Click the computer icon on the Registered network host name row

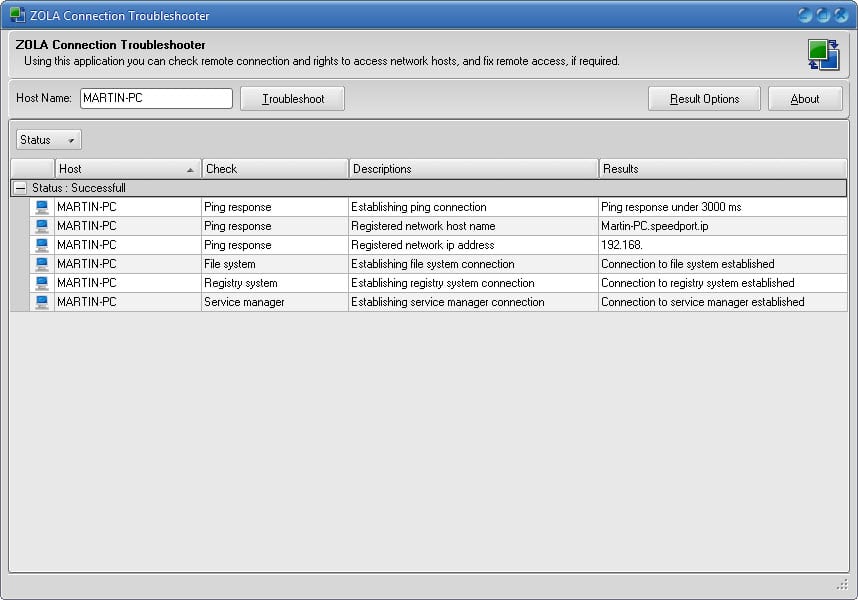tap(41, 226)
